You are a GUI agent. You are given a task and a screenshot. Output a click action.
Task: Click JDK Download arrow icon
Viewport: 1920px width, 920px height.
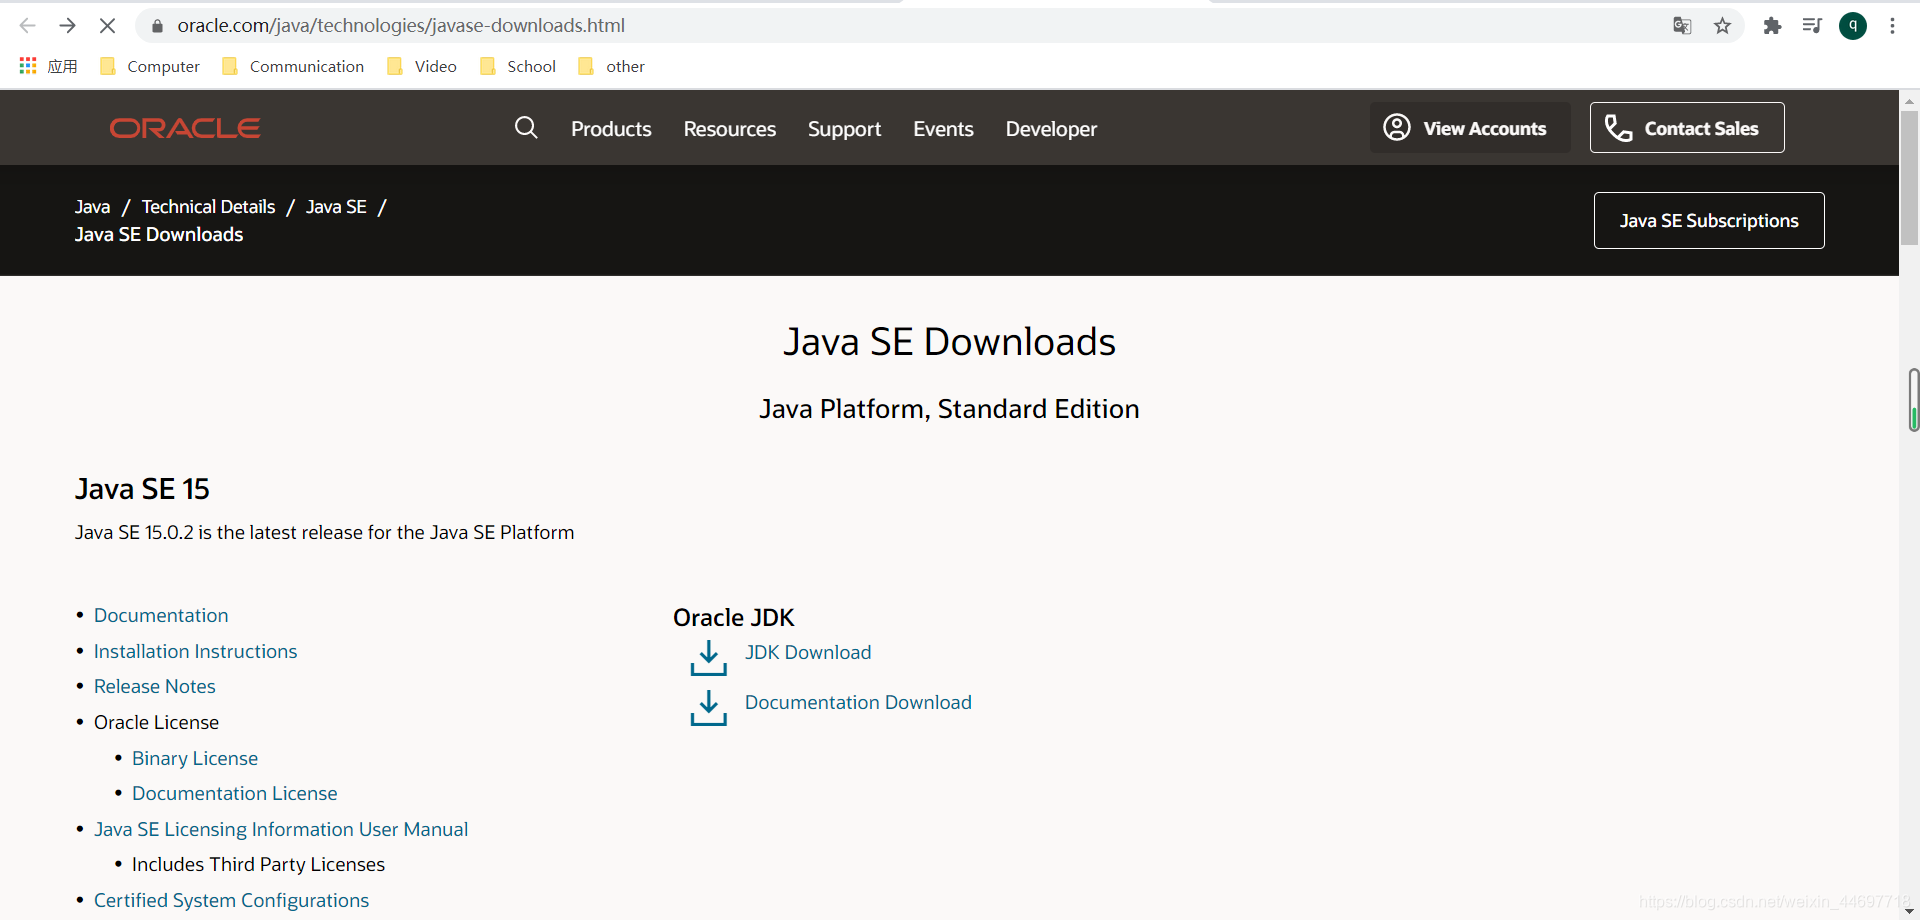coord(709,658)
